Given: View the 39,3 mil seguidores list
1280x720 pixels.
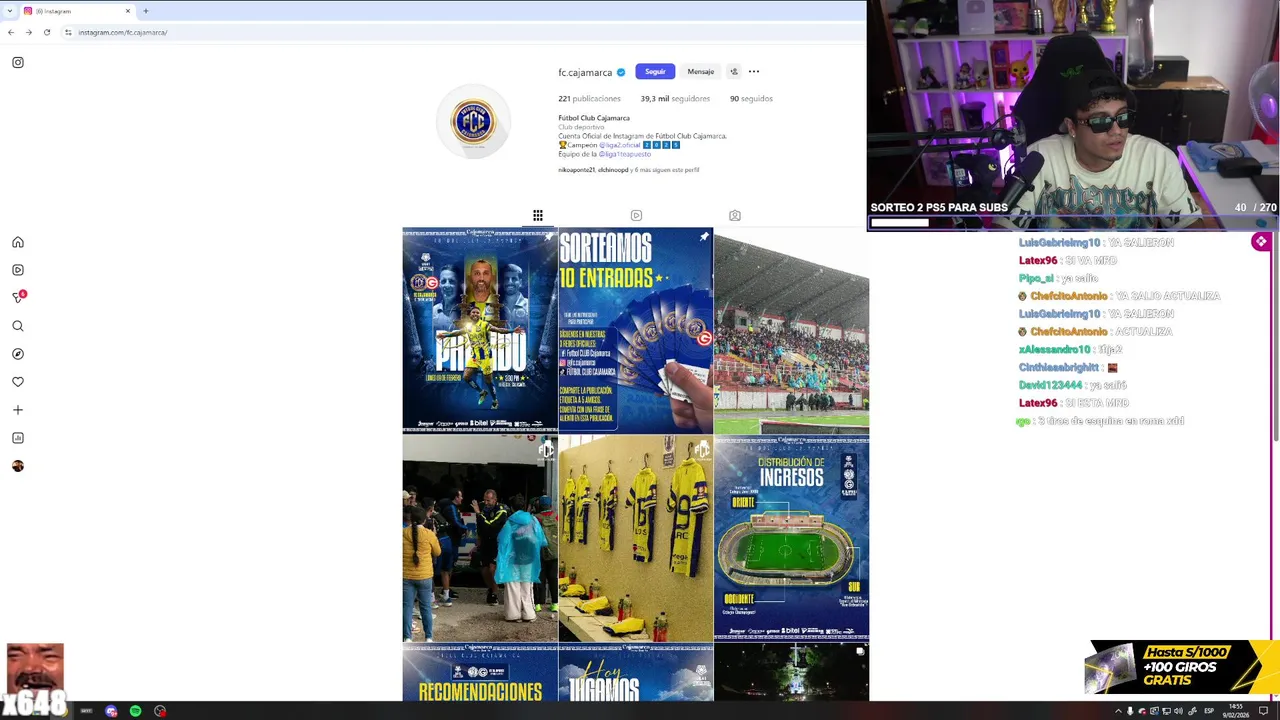Looking at the screenshot, I should 675,99.
